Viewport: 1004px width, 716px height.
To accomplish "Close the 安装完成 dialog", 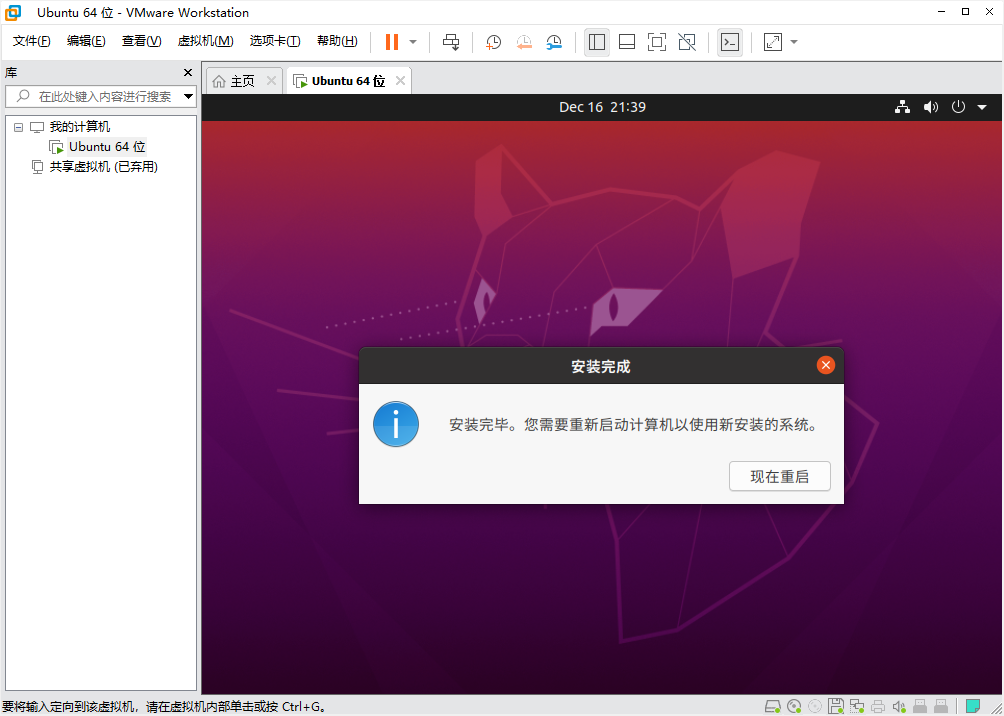I will 825,366.
